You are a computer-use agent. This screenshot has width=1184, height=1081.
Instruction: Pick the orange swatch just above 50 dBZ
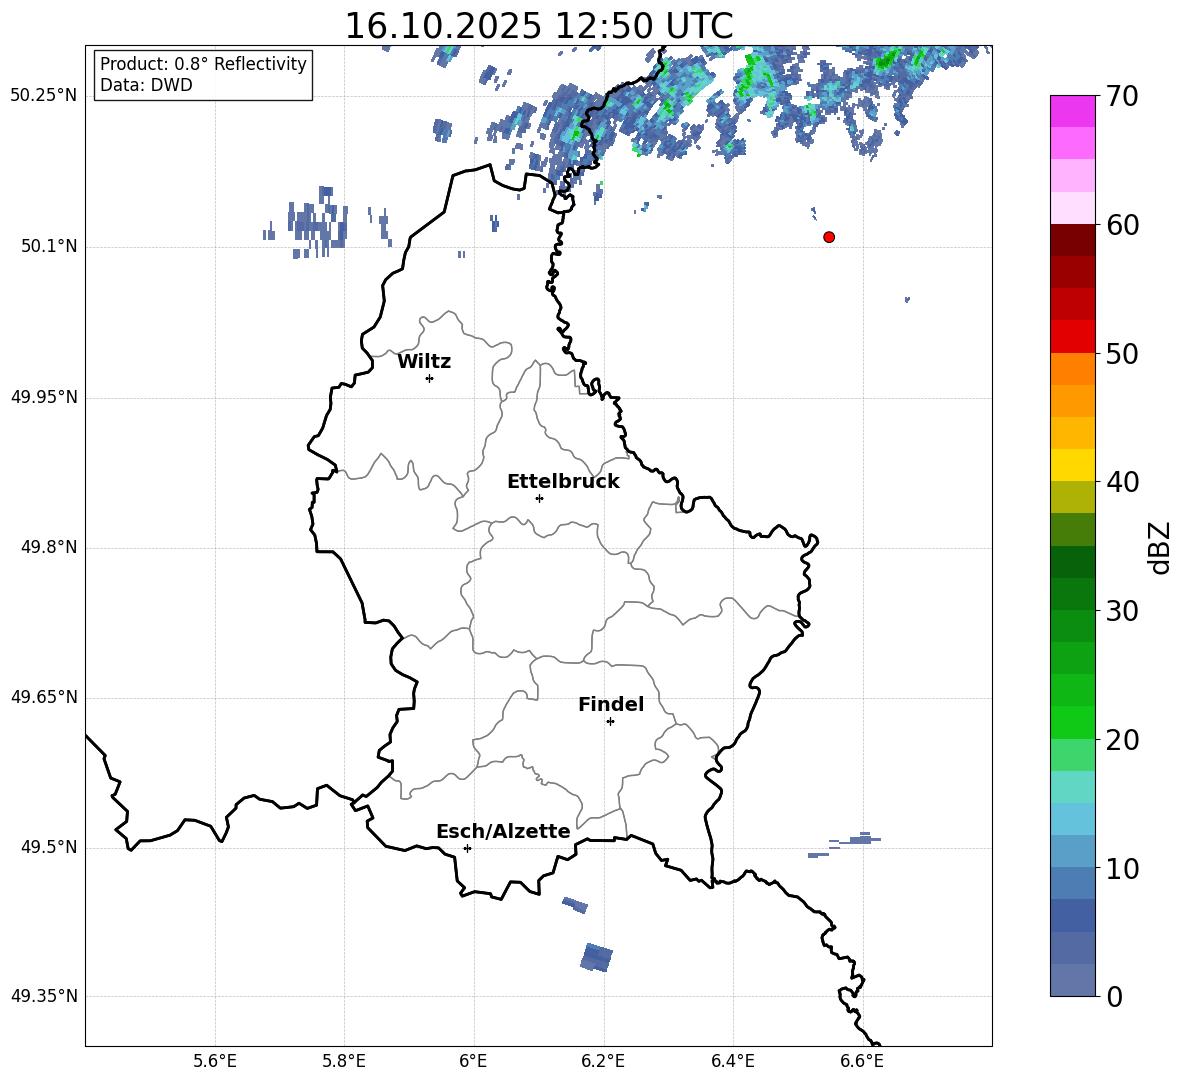point(1073,369)
